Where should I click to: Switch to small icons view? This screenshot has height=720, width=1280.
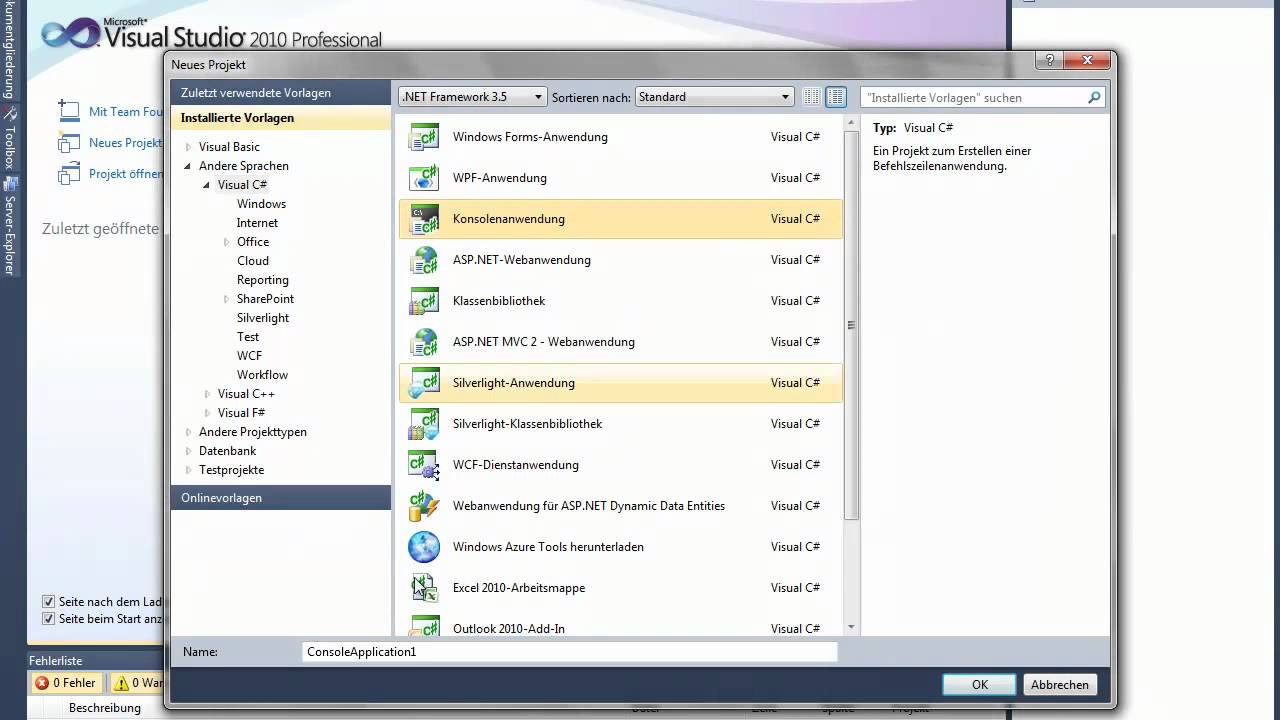coord(812,97)
